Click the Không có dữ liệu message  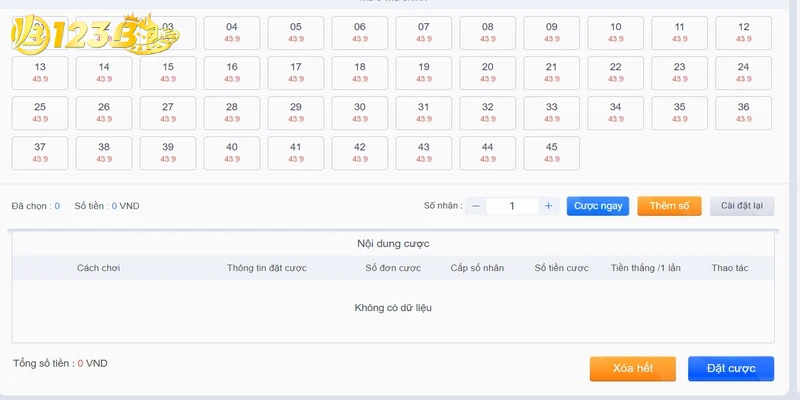point(393,308)
